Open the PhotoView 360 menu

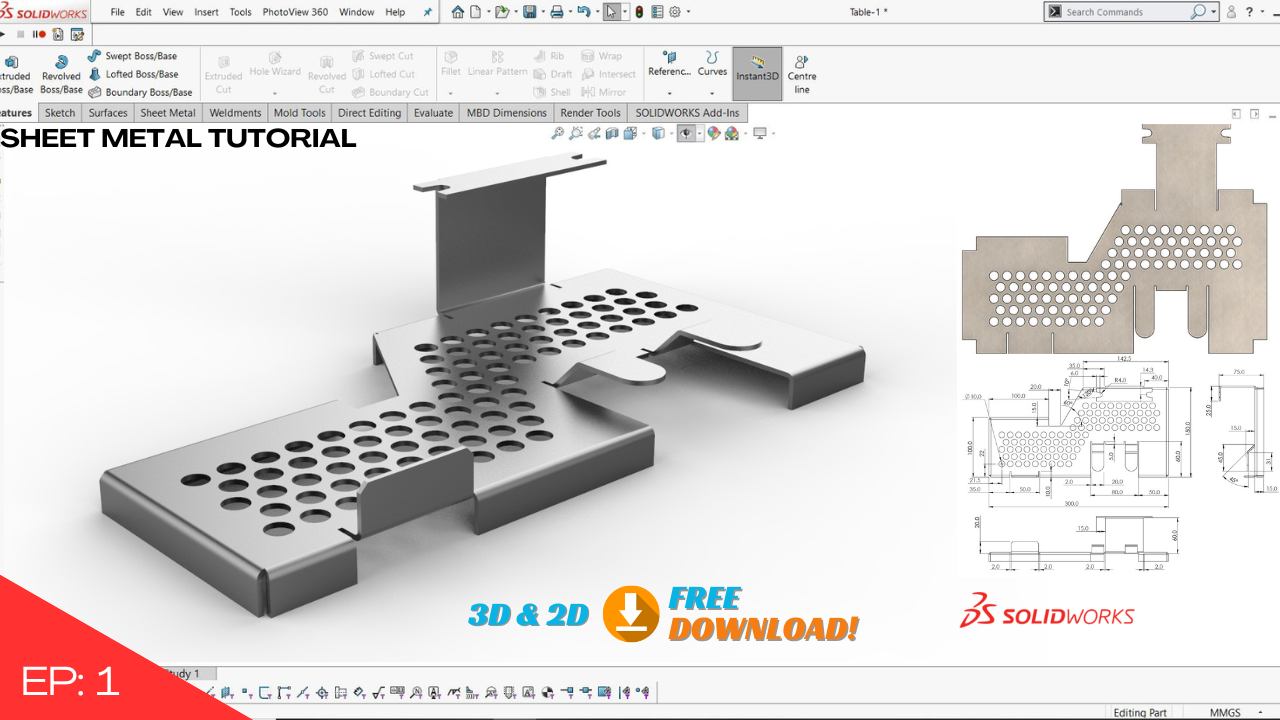pos(295,12)
